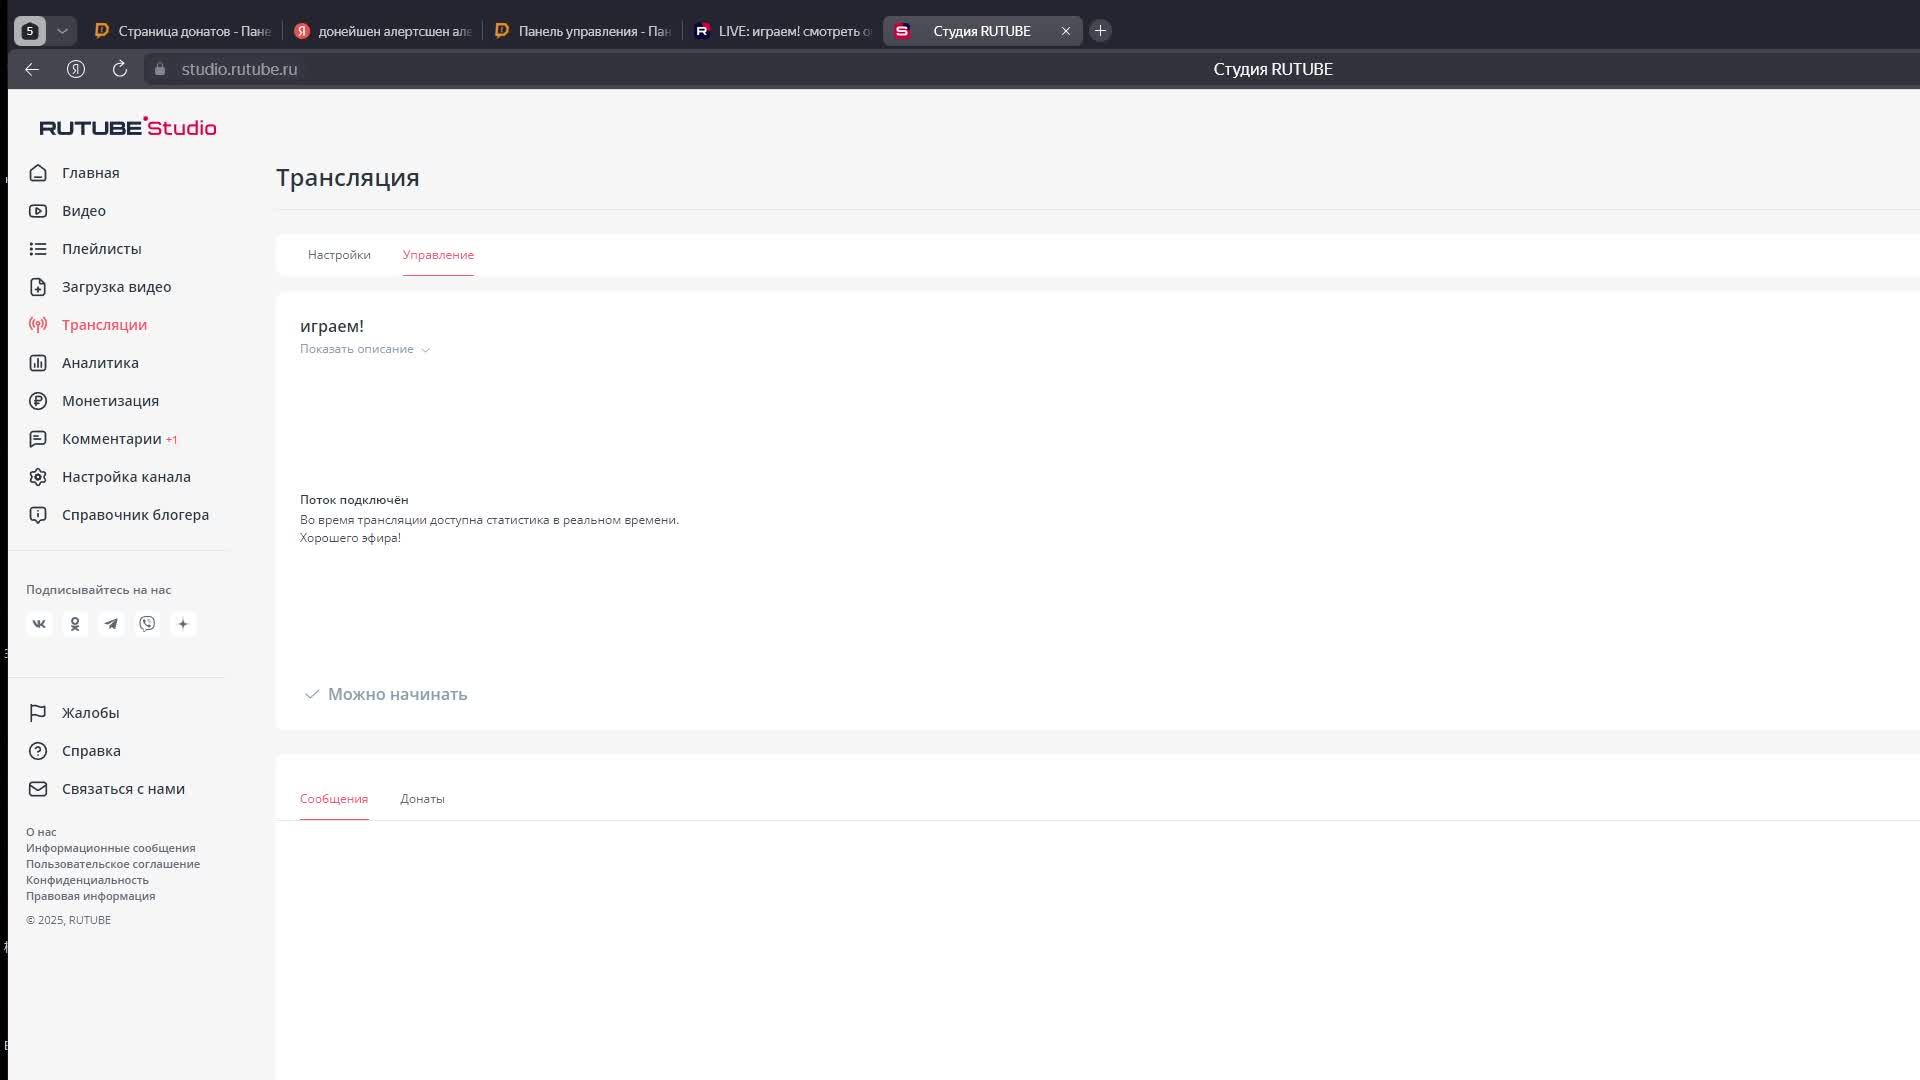Image resolution: width=1920 pixels, height=1080 pixels.
Task: Open the Настройка канала menu label
Action: point(126,477)
